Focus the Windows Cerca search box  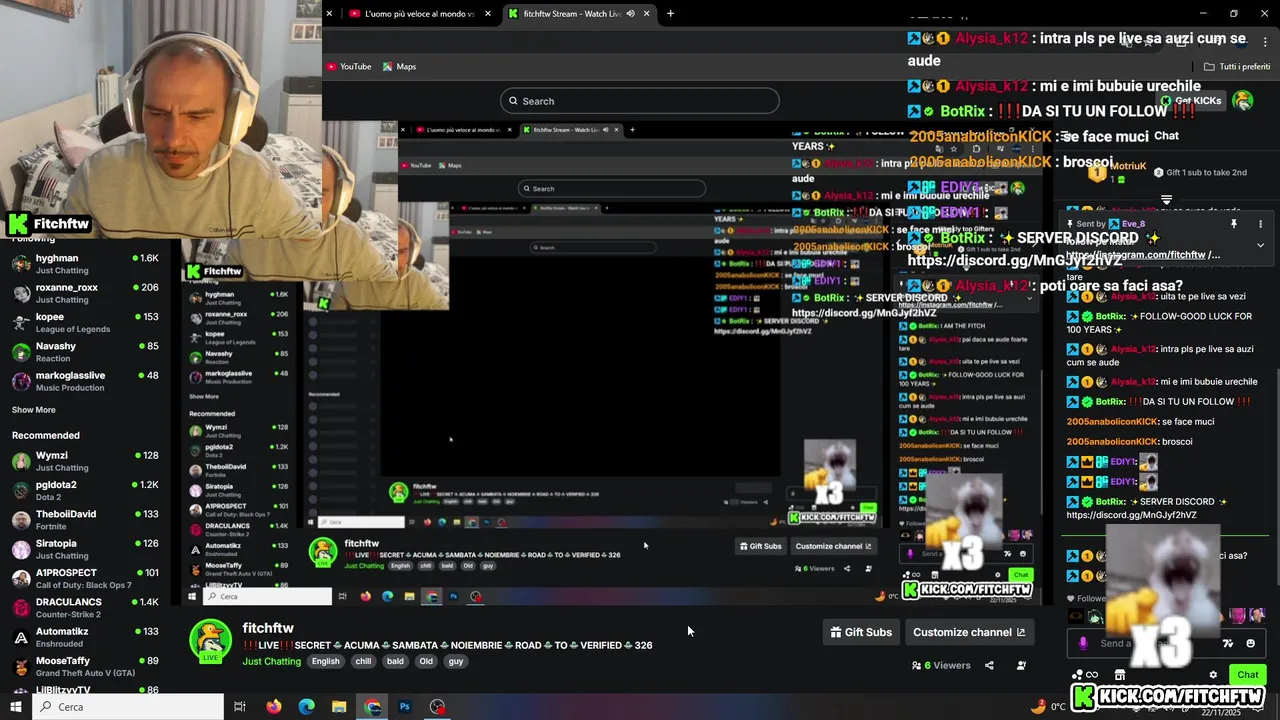coord(129,707)
